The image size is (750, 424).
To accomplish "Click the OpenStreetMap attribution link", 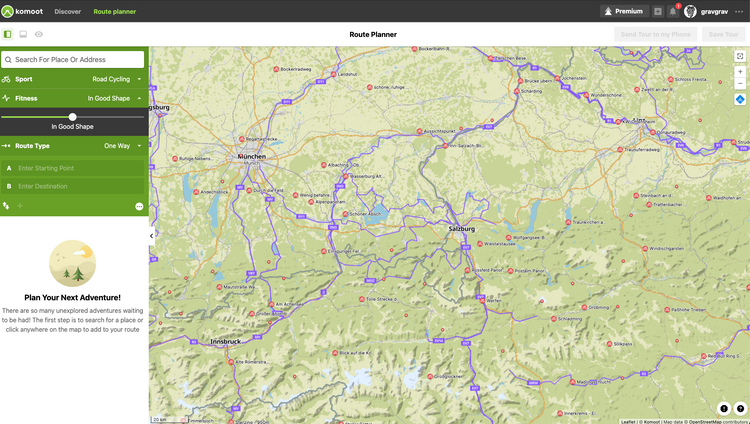I will (x=705, y=422).
